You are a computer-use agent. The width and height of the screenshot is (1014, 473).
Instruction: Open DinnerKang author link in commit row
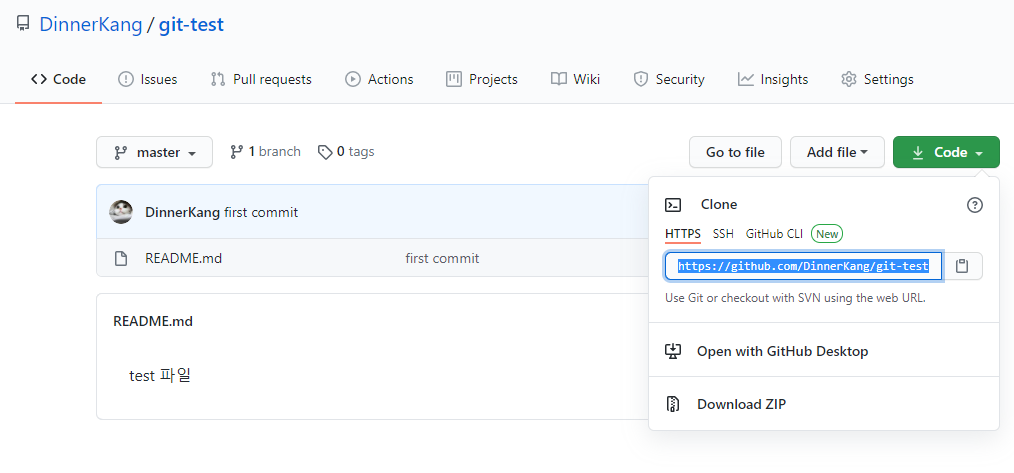pos(182,212)
